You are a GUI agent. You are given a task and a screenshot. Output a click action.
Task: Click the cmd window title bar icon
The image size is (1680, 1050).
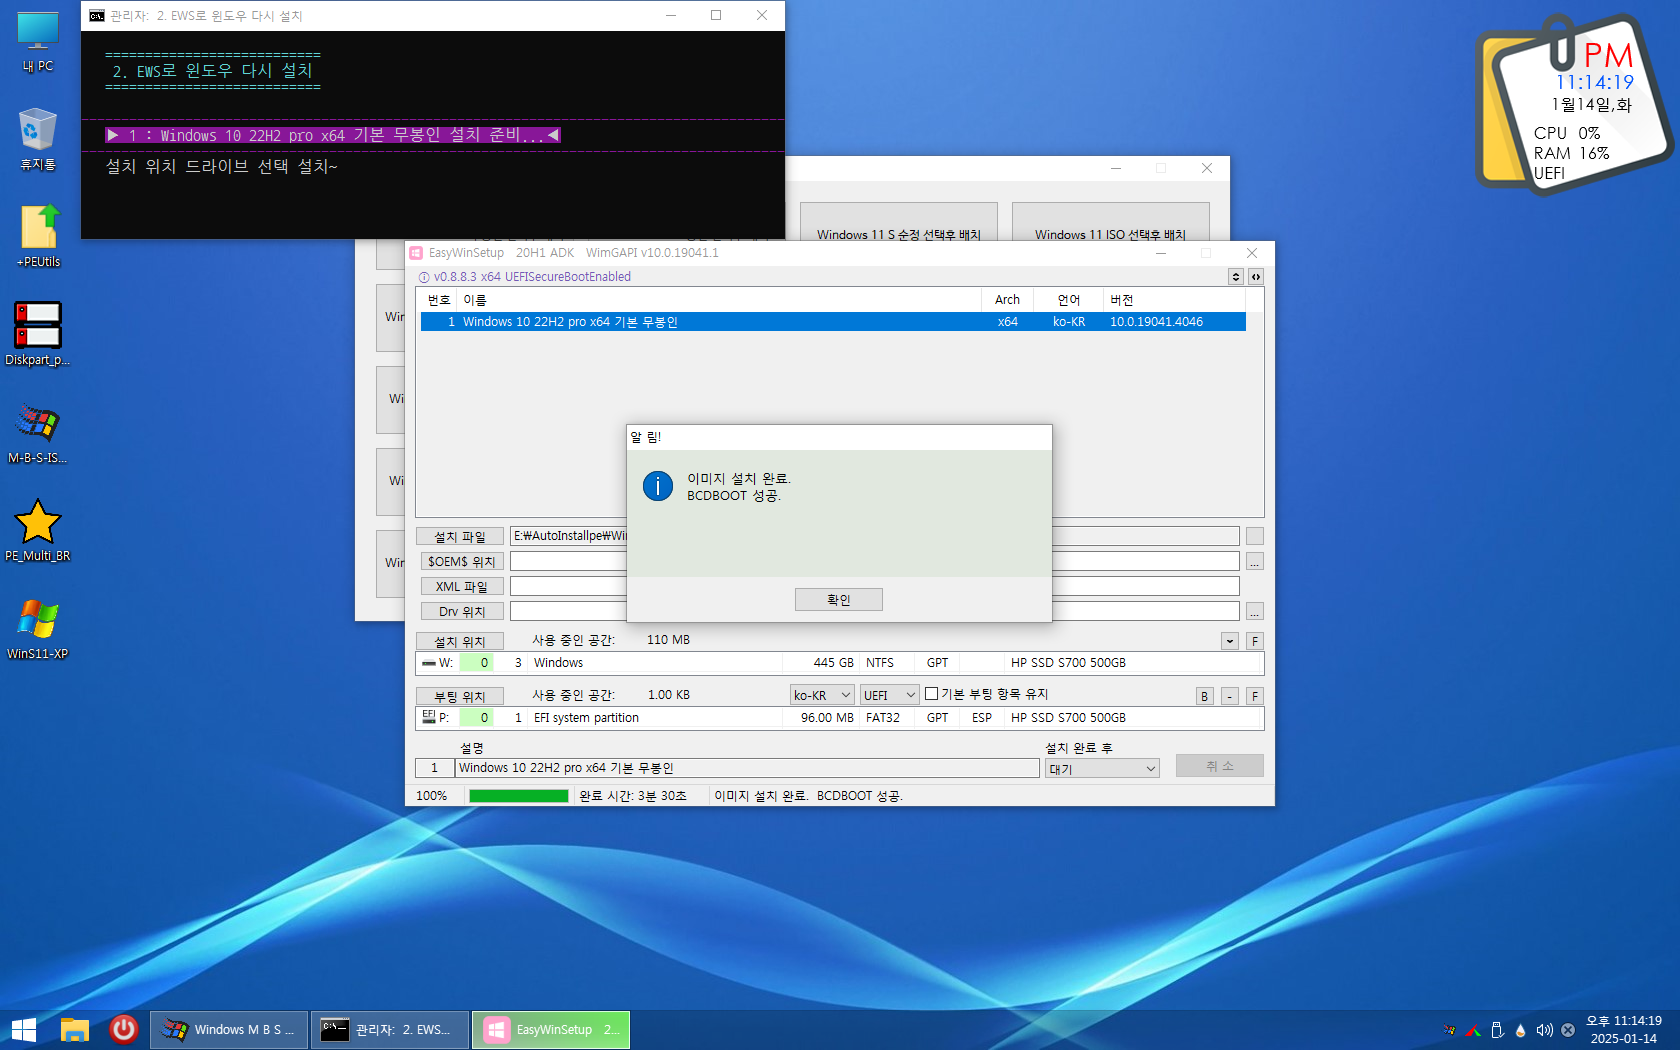tap(97, 16)
